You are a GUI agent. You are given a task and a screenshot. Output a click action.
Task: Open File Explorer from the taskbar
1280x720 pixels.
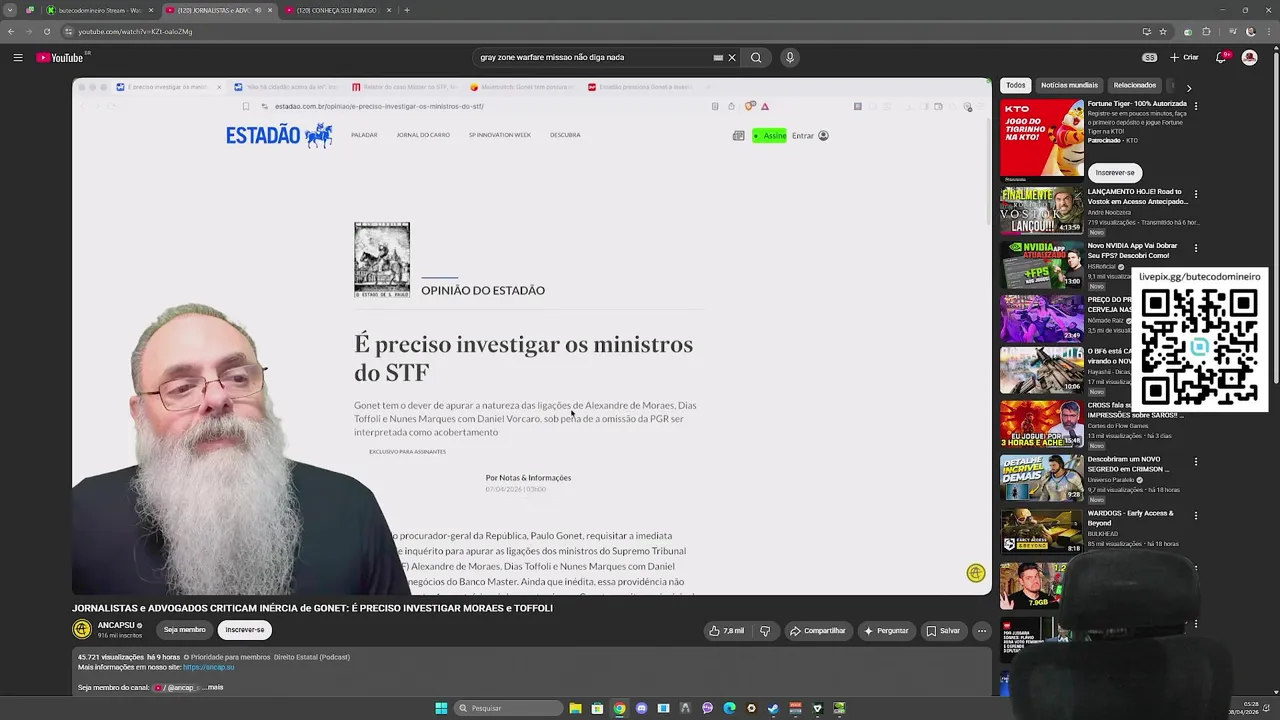[576, 708]
